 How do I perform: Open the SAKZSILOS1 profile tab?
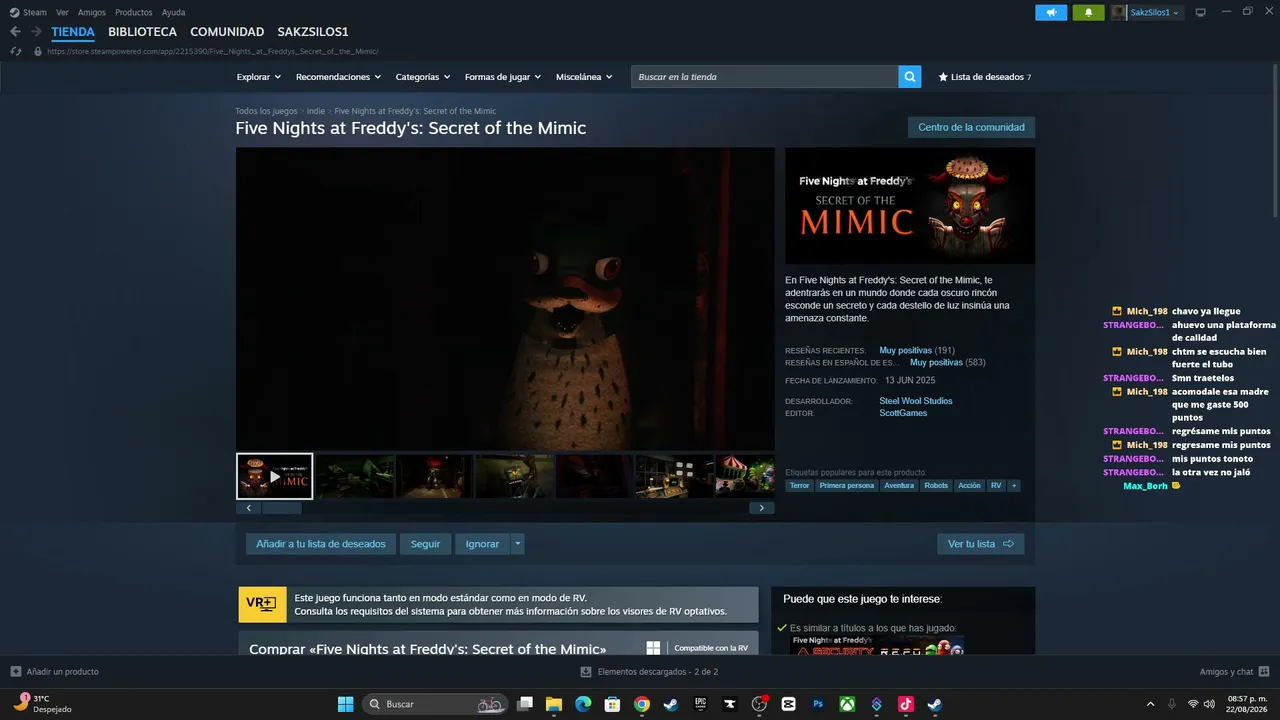pyautogui.click(x=313, y=32)
